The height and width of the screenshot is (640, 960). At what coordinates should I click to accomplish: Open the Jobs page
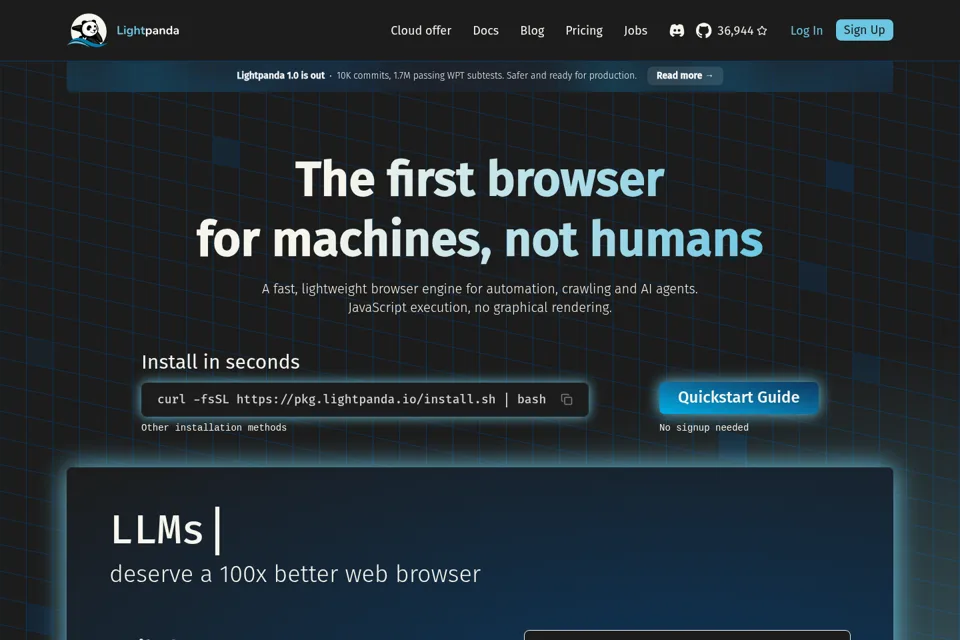(636, 31)
